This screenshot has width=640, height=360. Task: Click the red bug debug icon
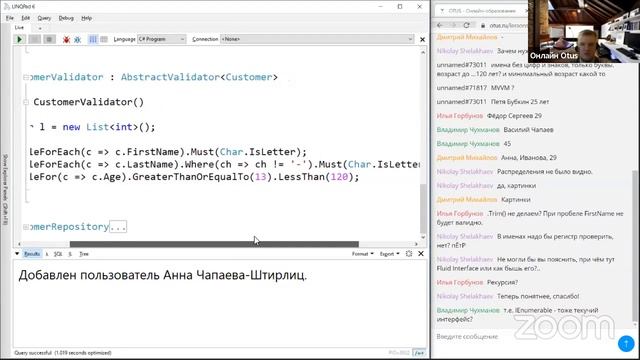point(66,39)
